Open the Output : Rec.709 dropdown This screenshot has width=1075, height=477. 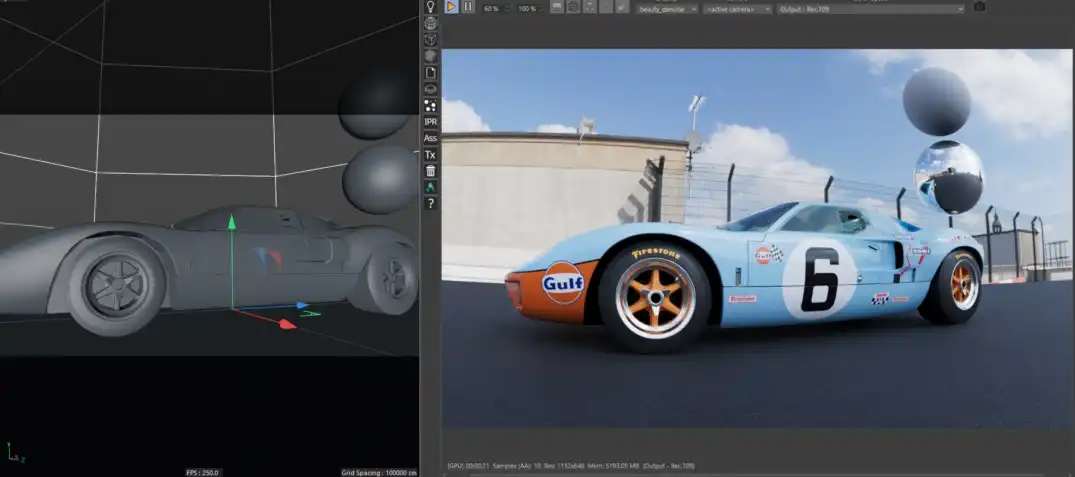(871, 9)
